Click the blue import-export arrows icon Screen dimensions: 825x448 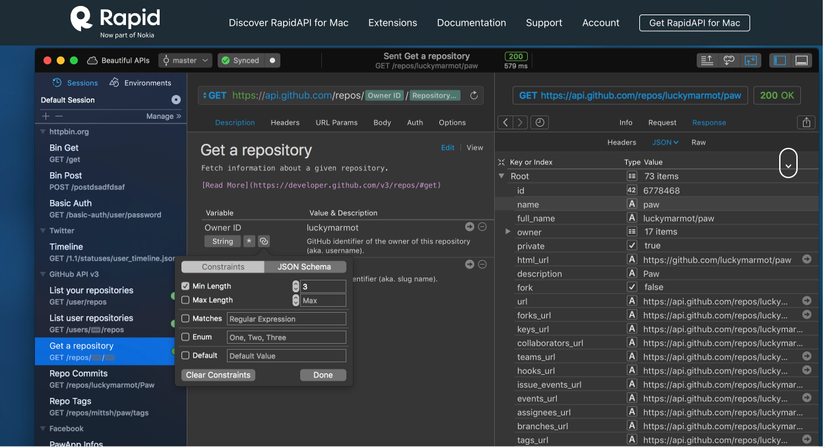pos(751,61)
